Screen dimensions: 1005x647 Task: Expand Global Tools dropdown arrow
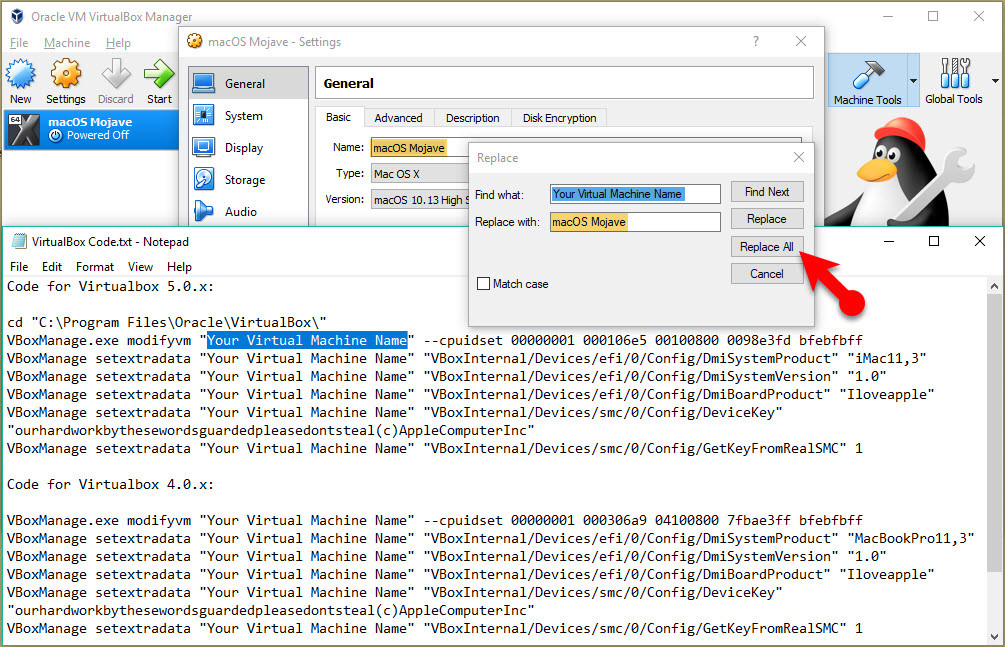[995, 81]
